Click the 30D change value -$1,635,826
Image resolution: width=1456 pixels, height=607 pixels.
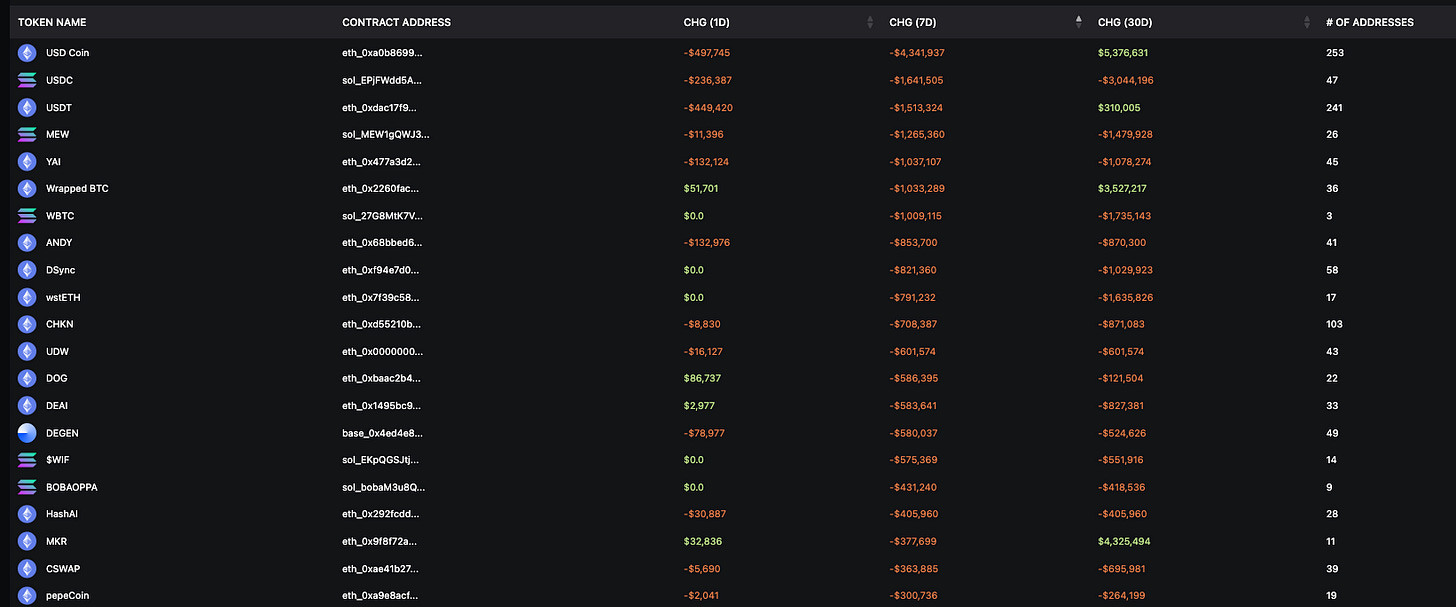click(x=1126, y=297)
